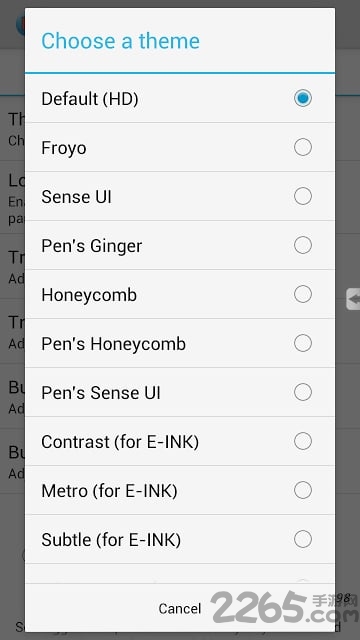Select Contrast (for E-INK) radio button
The width and height of the screenshot is (360, 640).
302,441
